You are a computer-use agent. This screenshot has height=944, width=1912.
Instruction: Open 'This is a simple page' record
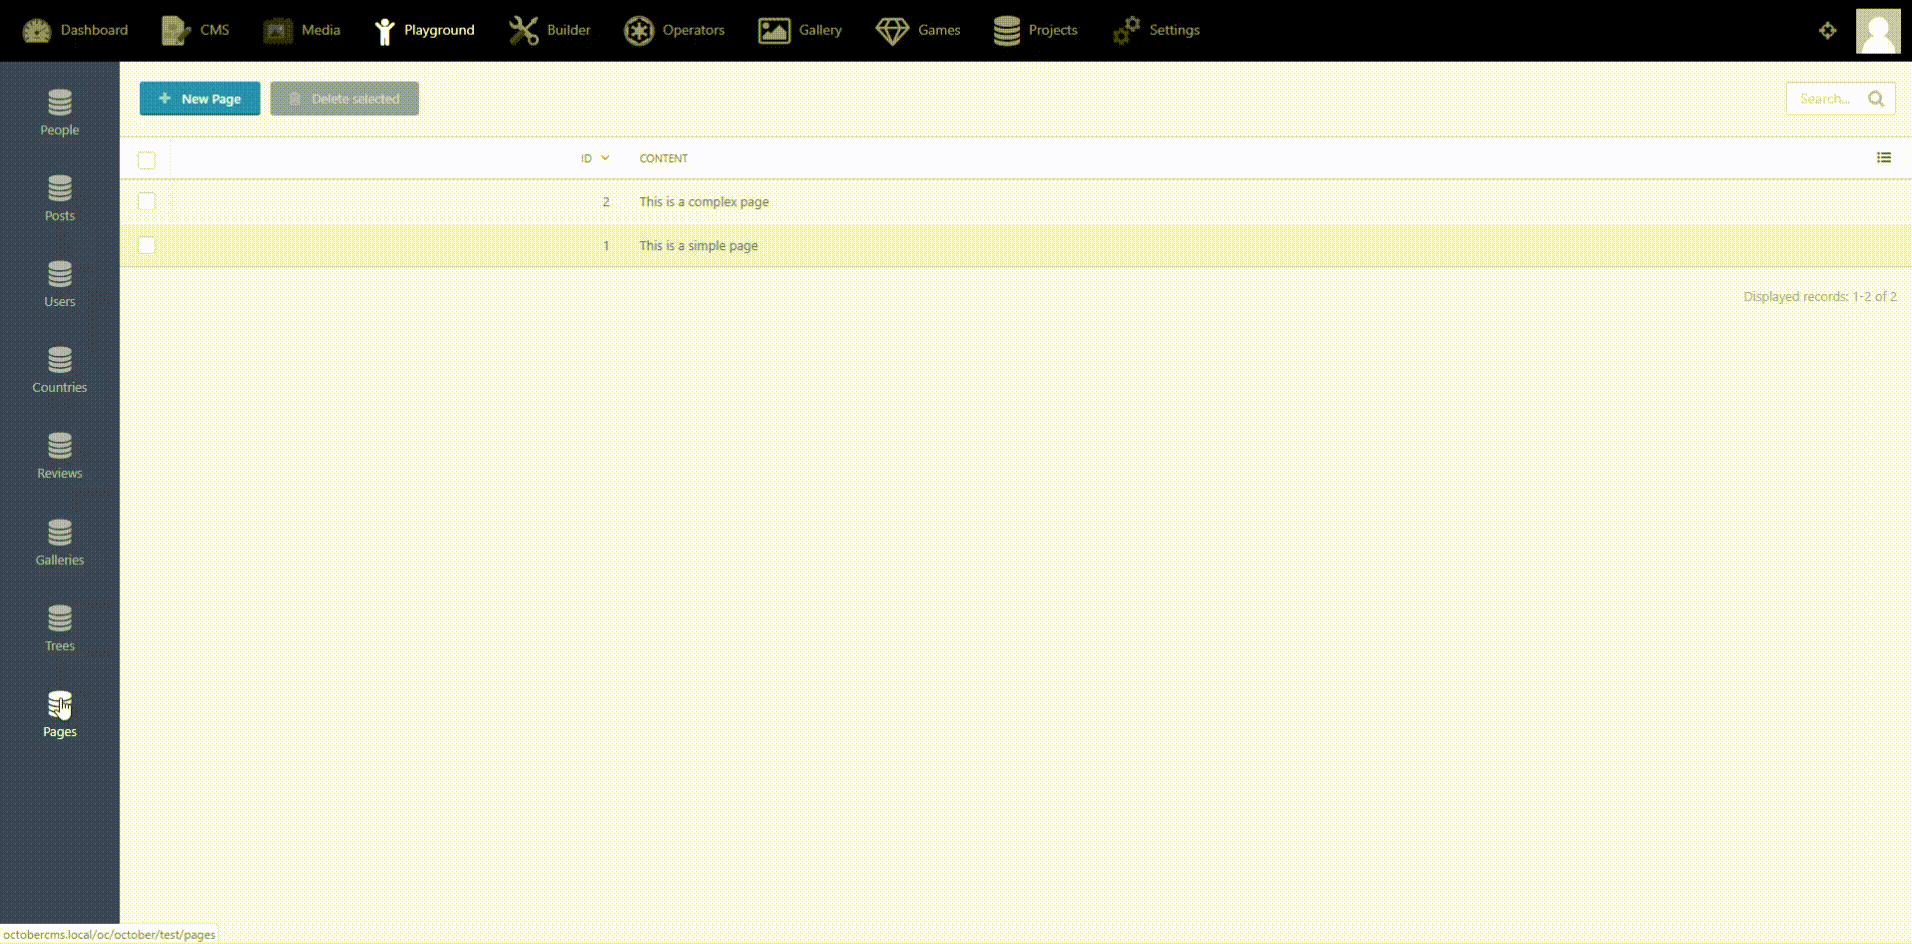point(699,246)
